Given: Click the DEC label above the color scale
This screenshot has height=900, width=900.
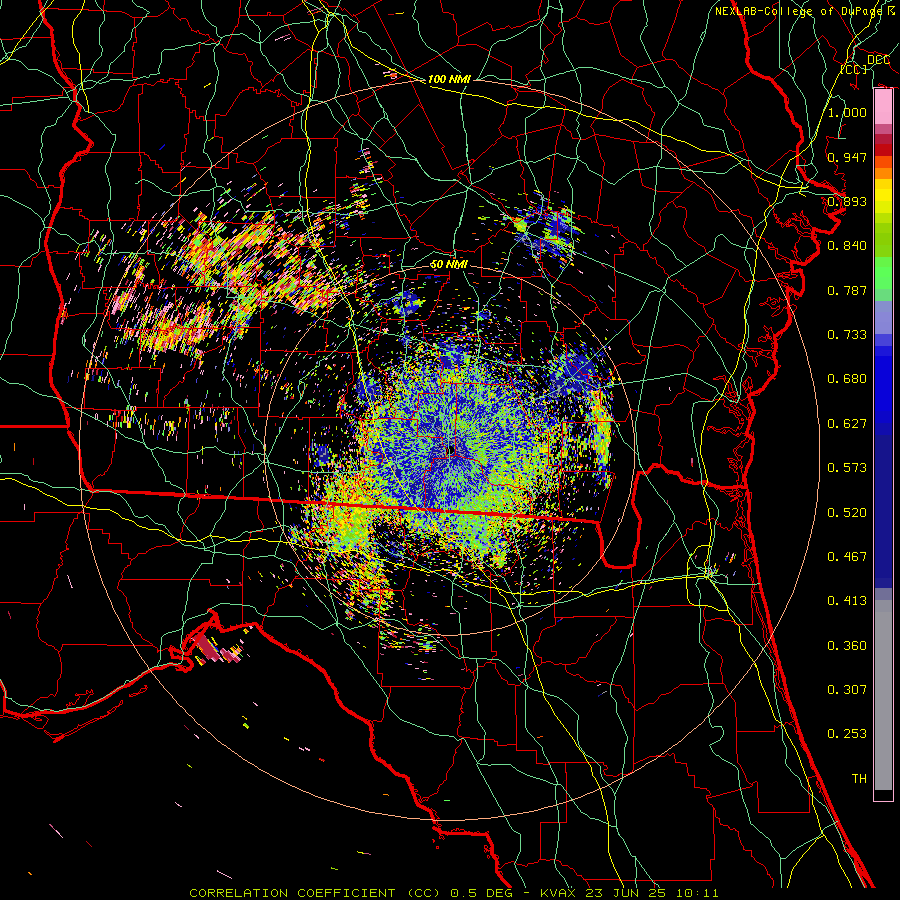Looking at the screenshot, I should (x=878, y=60).
